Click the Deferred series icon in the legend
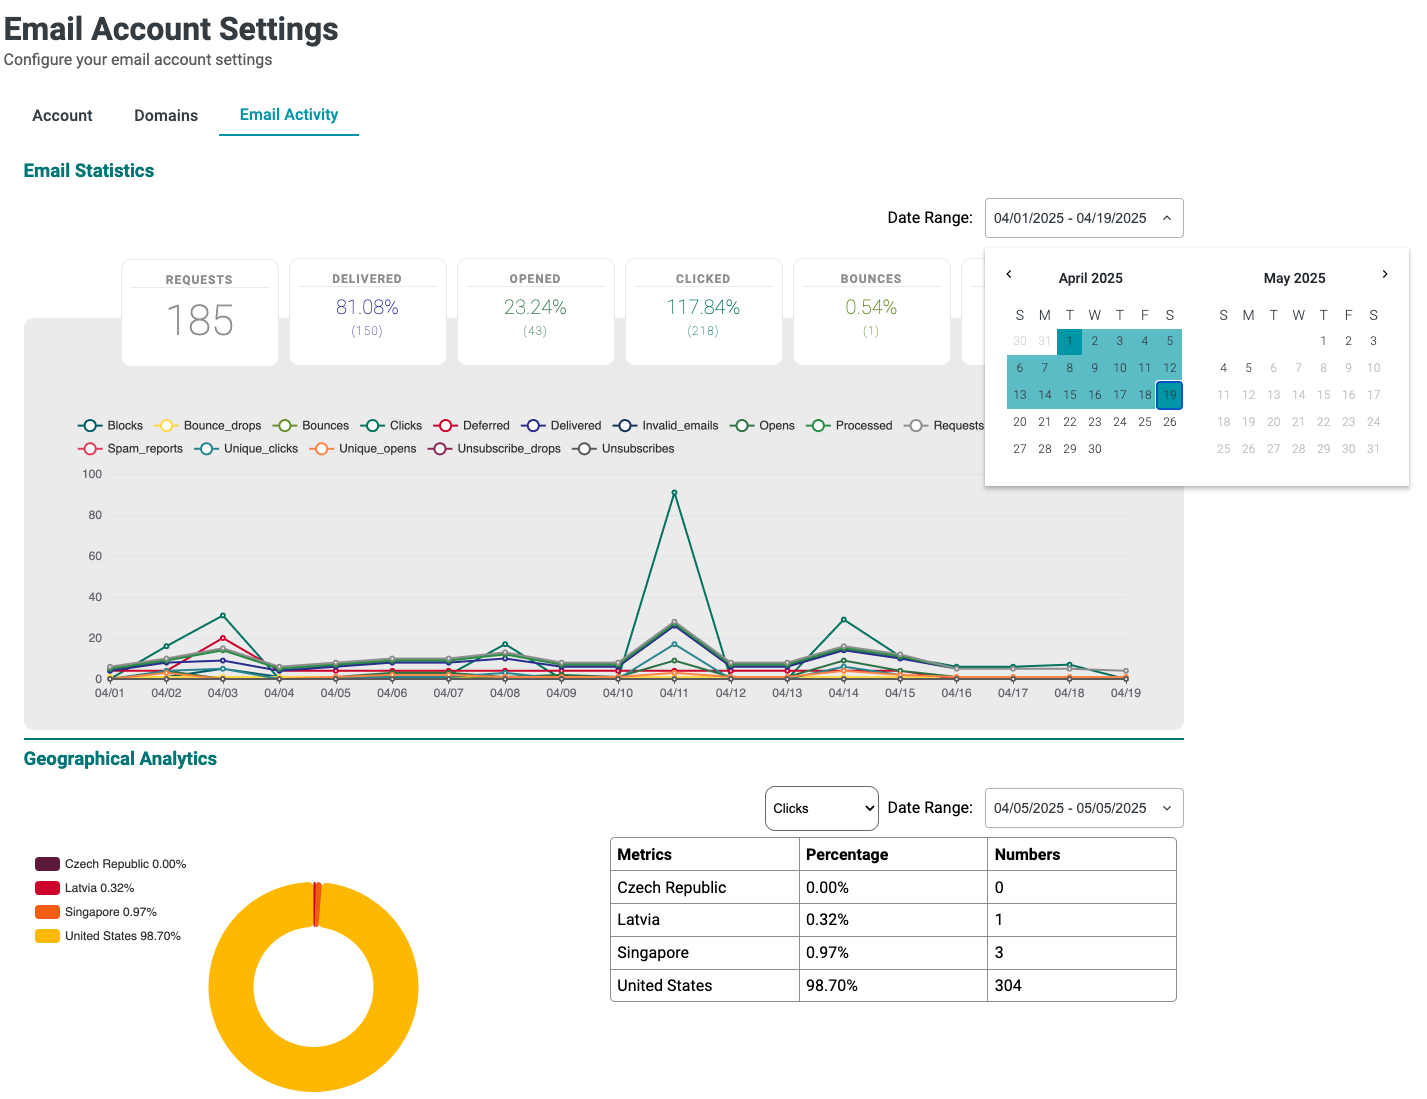The height and width of the screenshot is (1099, 1427). (x=446, y=425)
